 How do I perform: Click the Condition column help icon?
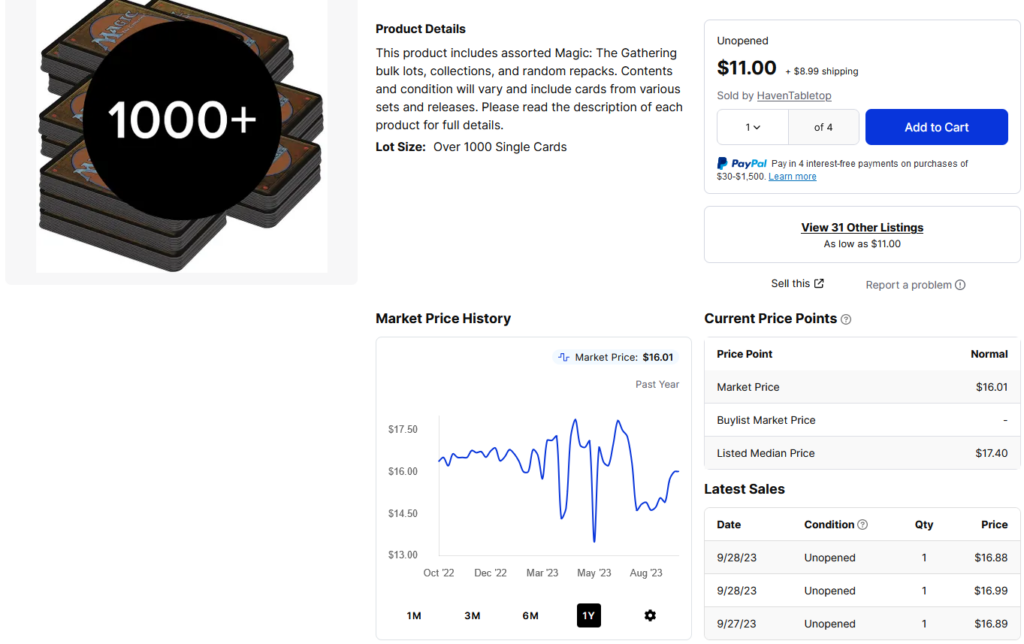coord(863,525)
